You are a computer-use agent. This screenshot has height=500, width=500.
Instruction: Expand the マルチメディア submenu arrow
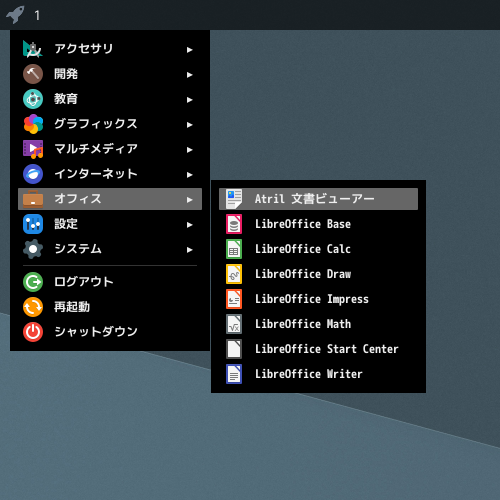coord(189,150)
